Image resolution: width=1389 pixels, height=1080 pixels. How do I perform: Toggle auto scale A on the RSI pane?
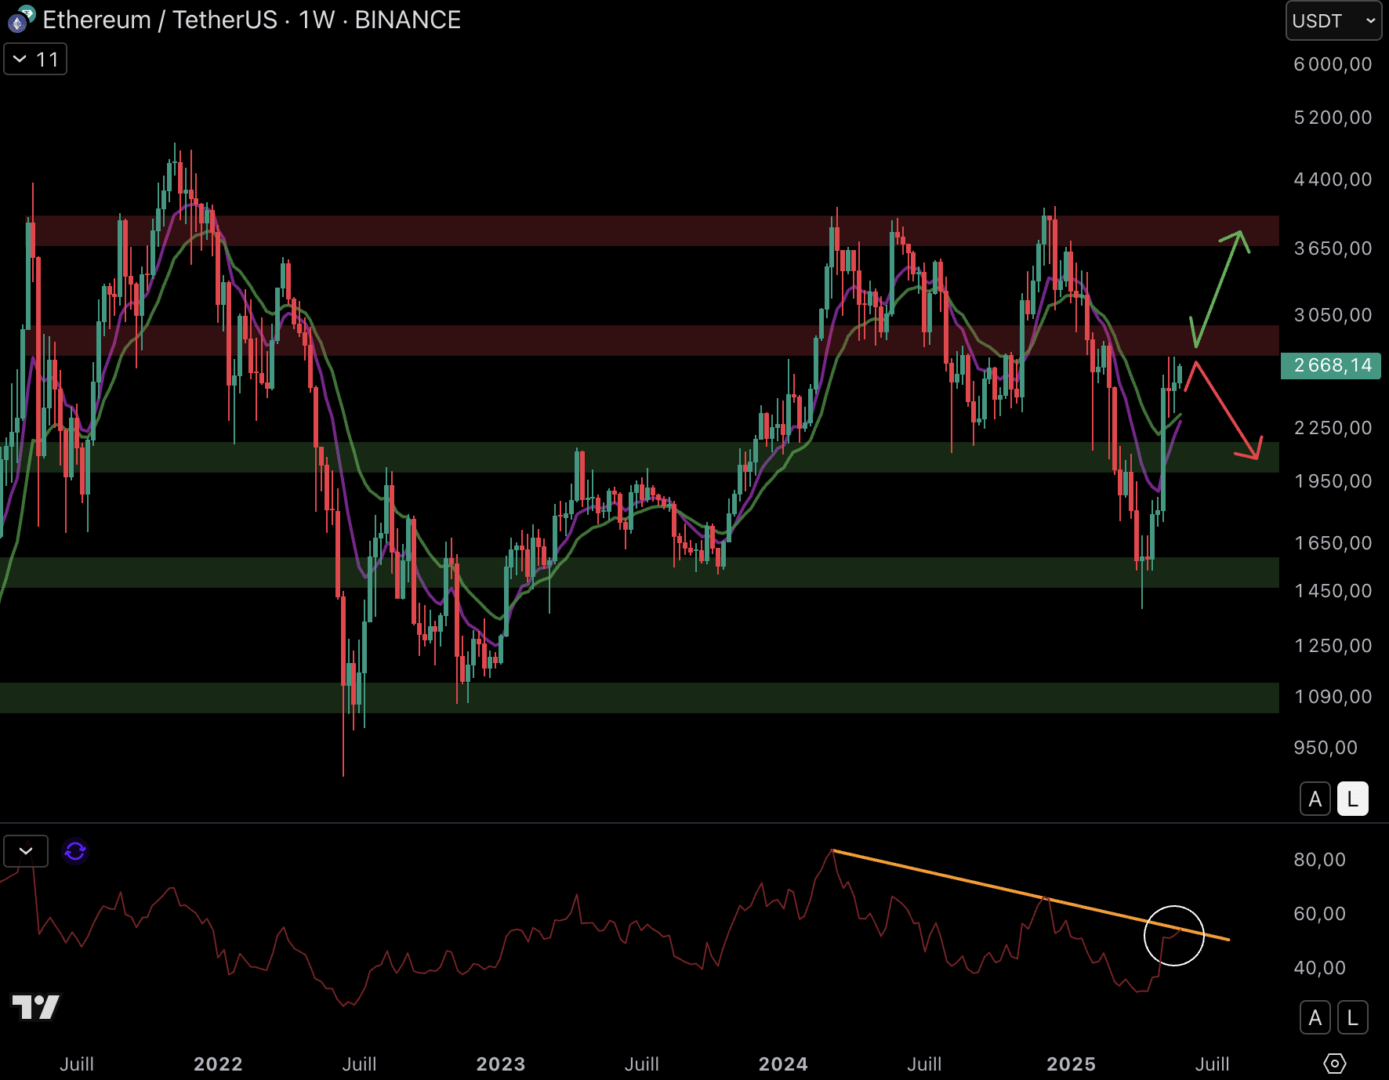1315,1018
